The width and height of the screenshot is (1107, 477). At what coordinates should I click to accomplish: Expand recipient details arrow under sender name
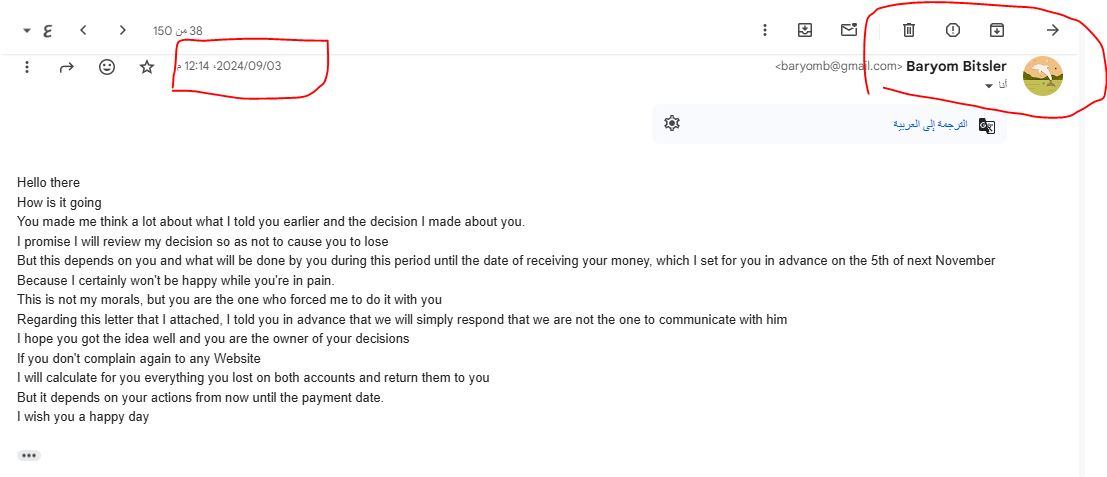990,86
